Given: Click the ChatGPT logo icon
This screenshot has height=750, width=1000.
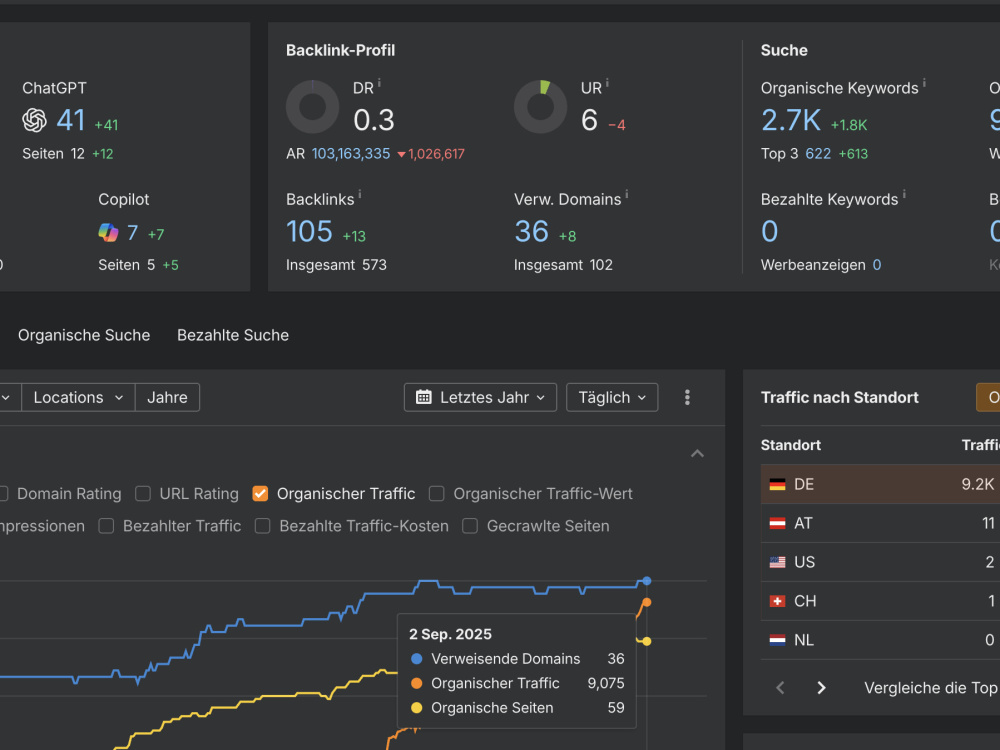Looking at the screenshot, I should click(x=34, y=120).
